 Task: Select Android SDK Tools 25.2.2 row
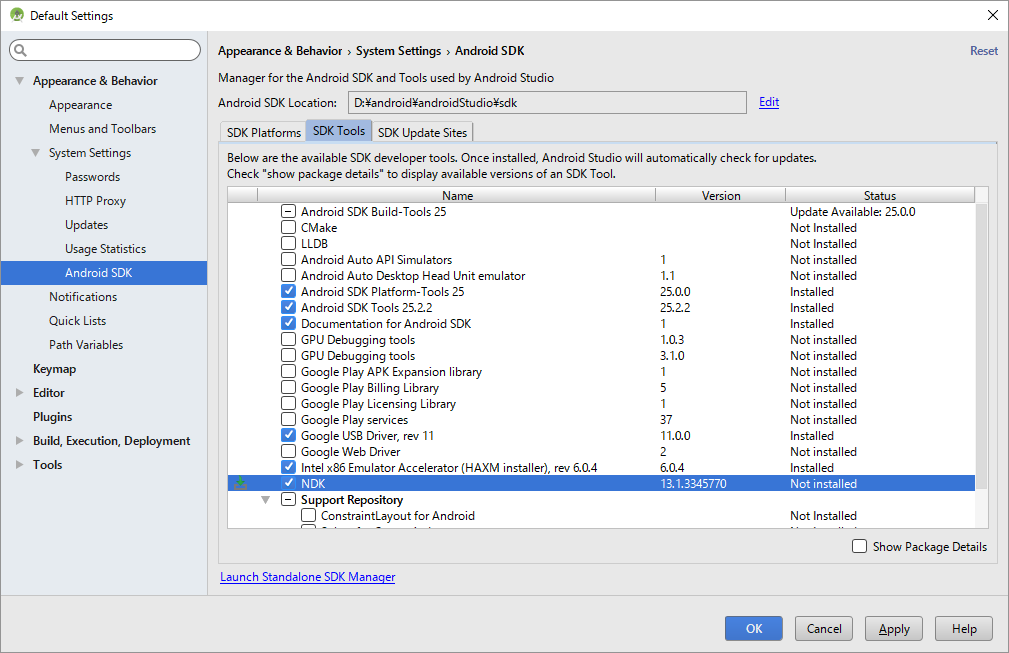pos(601,308)
